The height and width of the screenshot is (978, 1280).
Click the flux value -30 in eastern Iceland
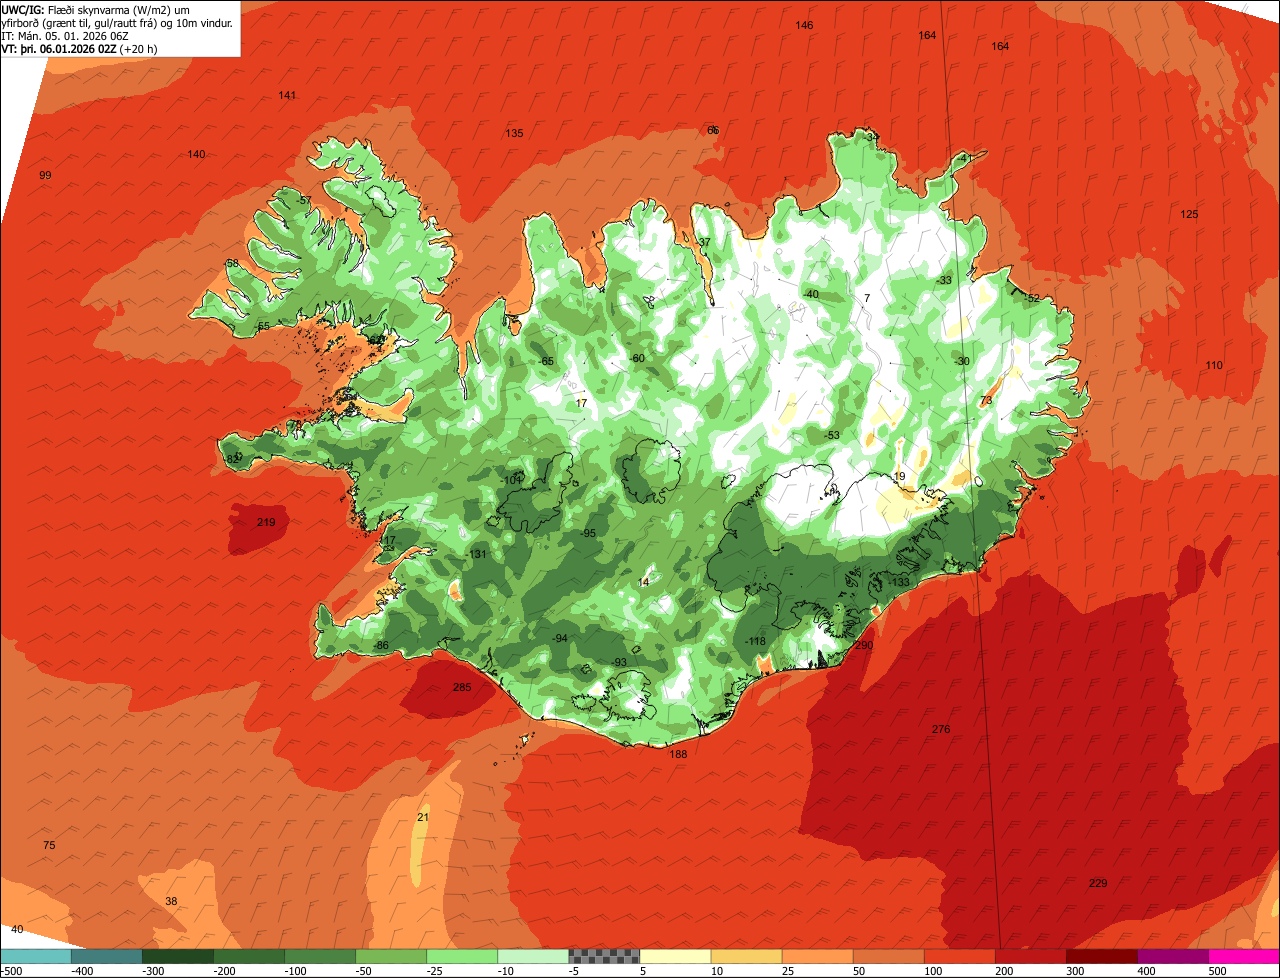pos(962,361)
